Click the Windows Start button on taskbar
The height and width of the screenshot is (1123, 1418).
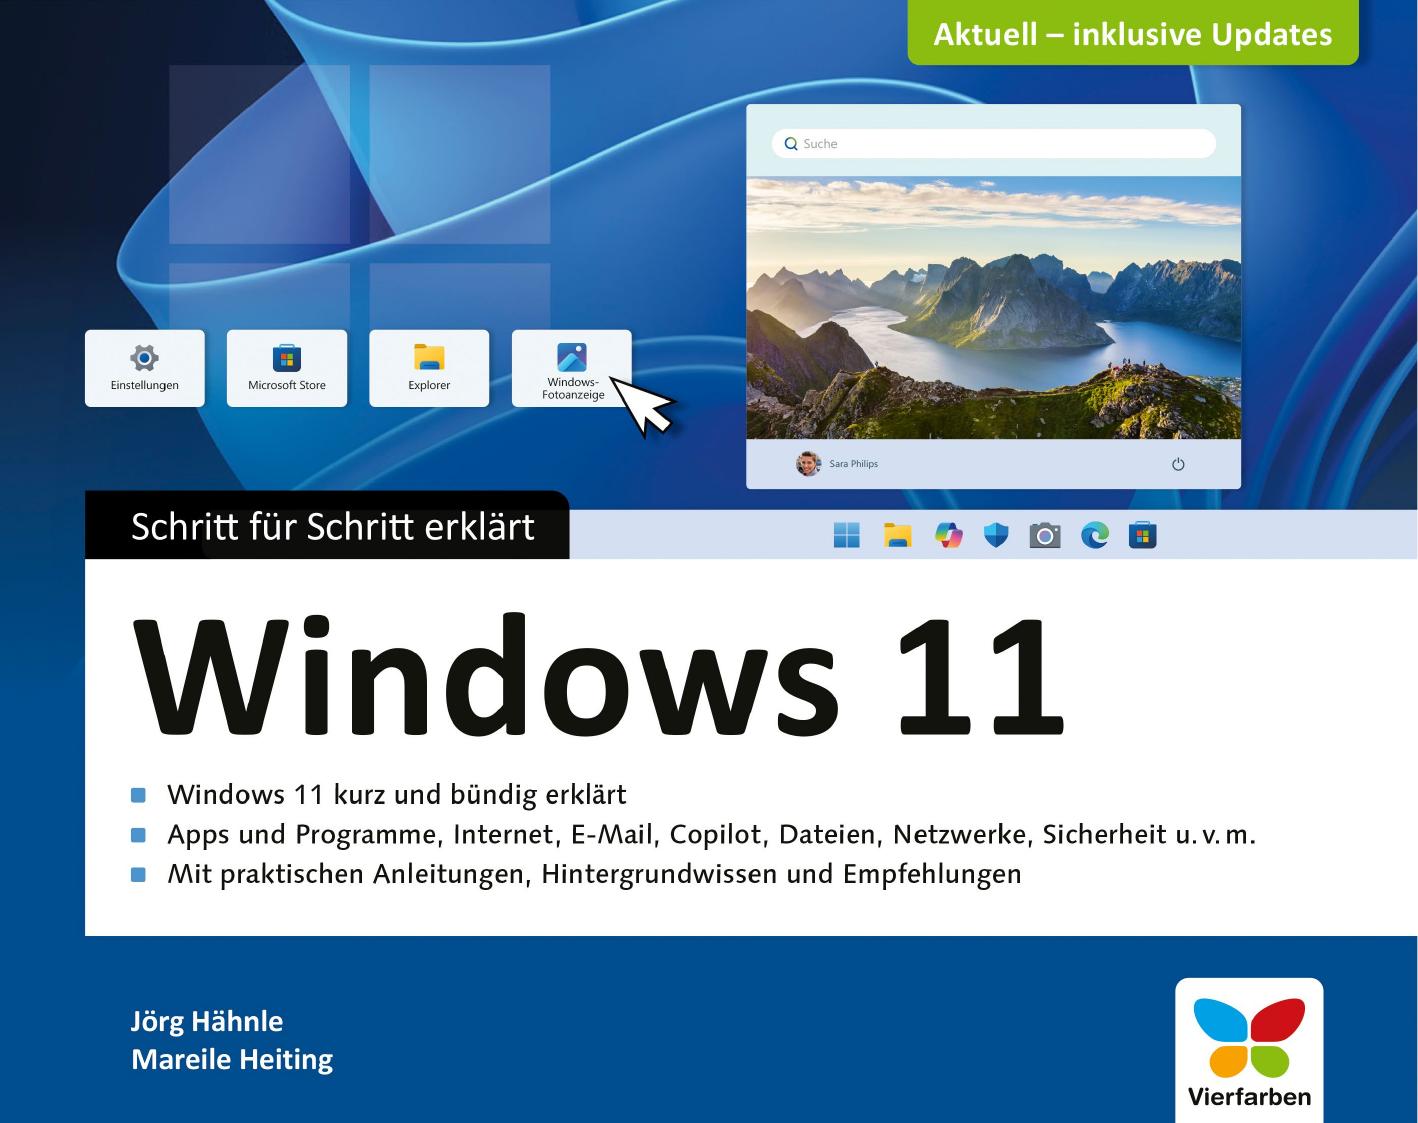coord(848,536)
